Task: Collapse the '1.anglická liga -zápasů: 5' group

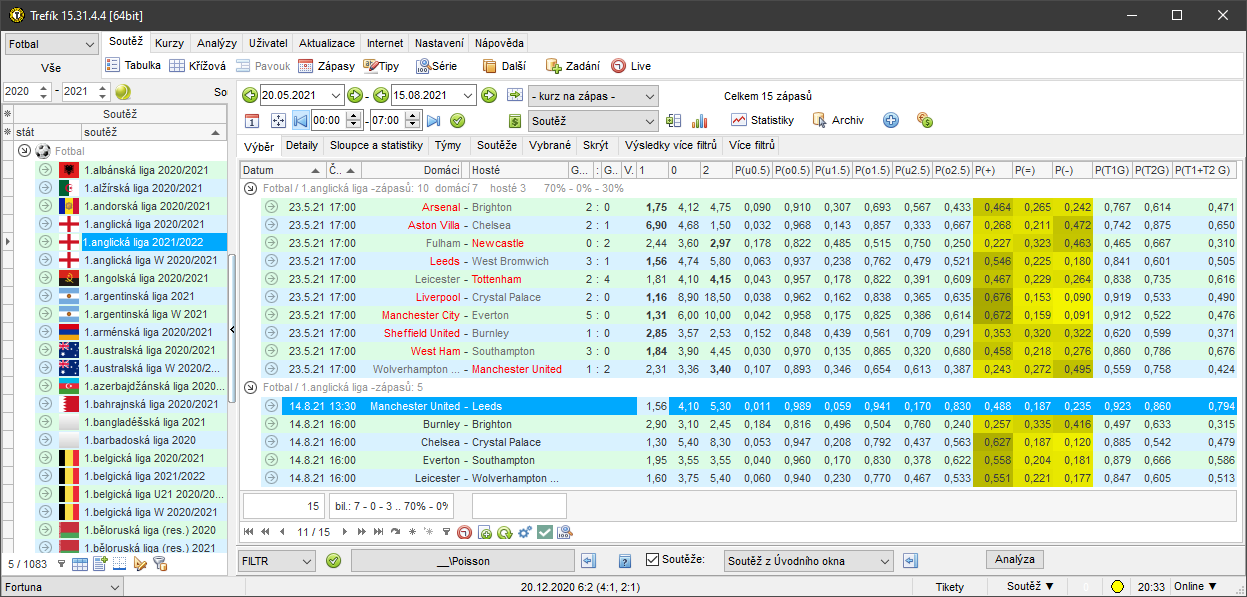Action: click(250, 387)
